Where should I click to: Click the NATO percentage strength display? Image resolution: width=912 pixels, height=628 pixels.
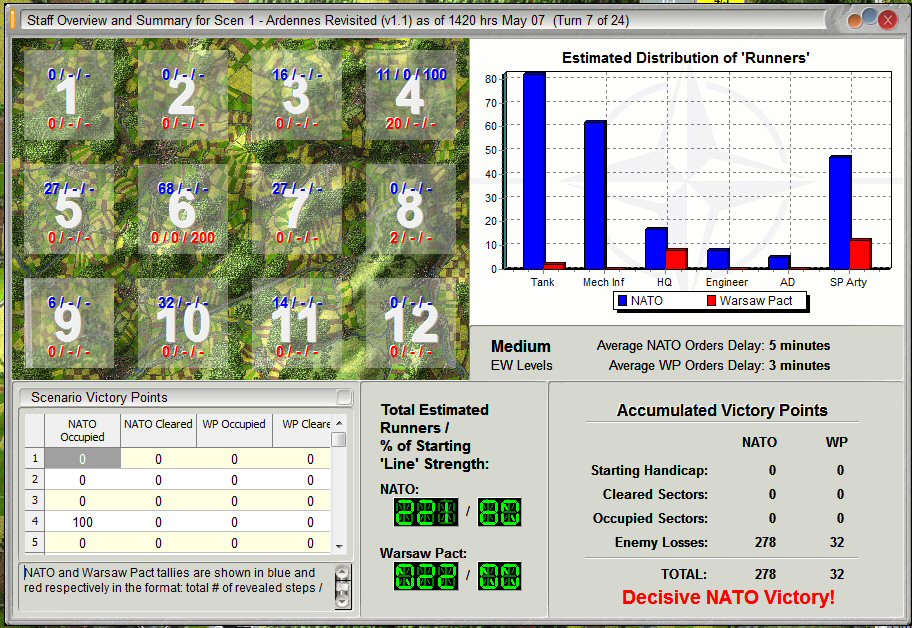pos(500,512)
